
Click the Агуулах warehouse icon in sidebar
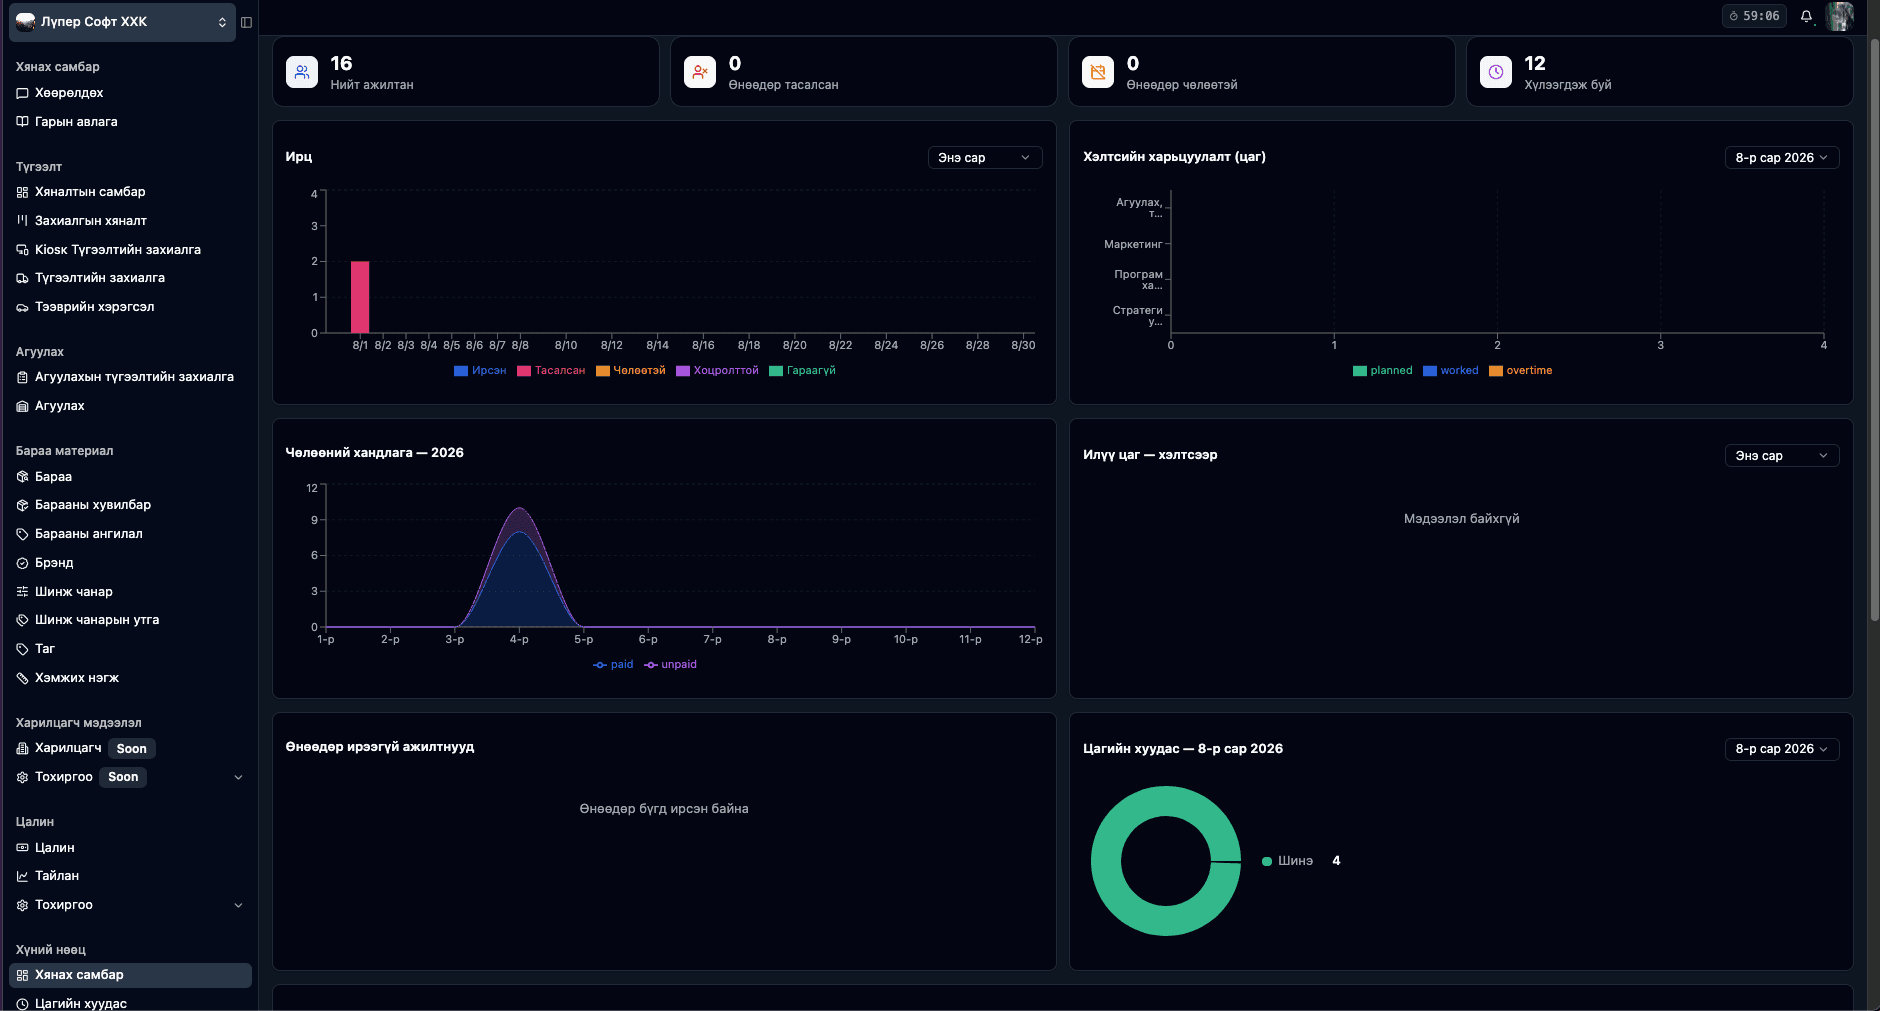point(22,406)
